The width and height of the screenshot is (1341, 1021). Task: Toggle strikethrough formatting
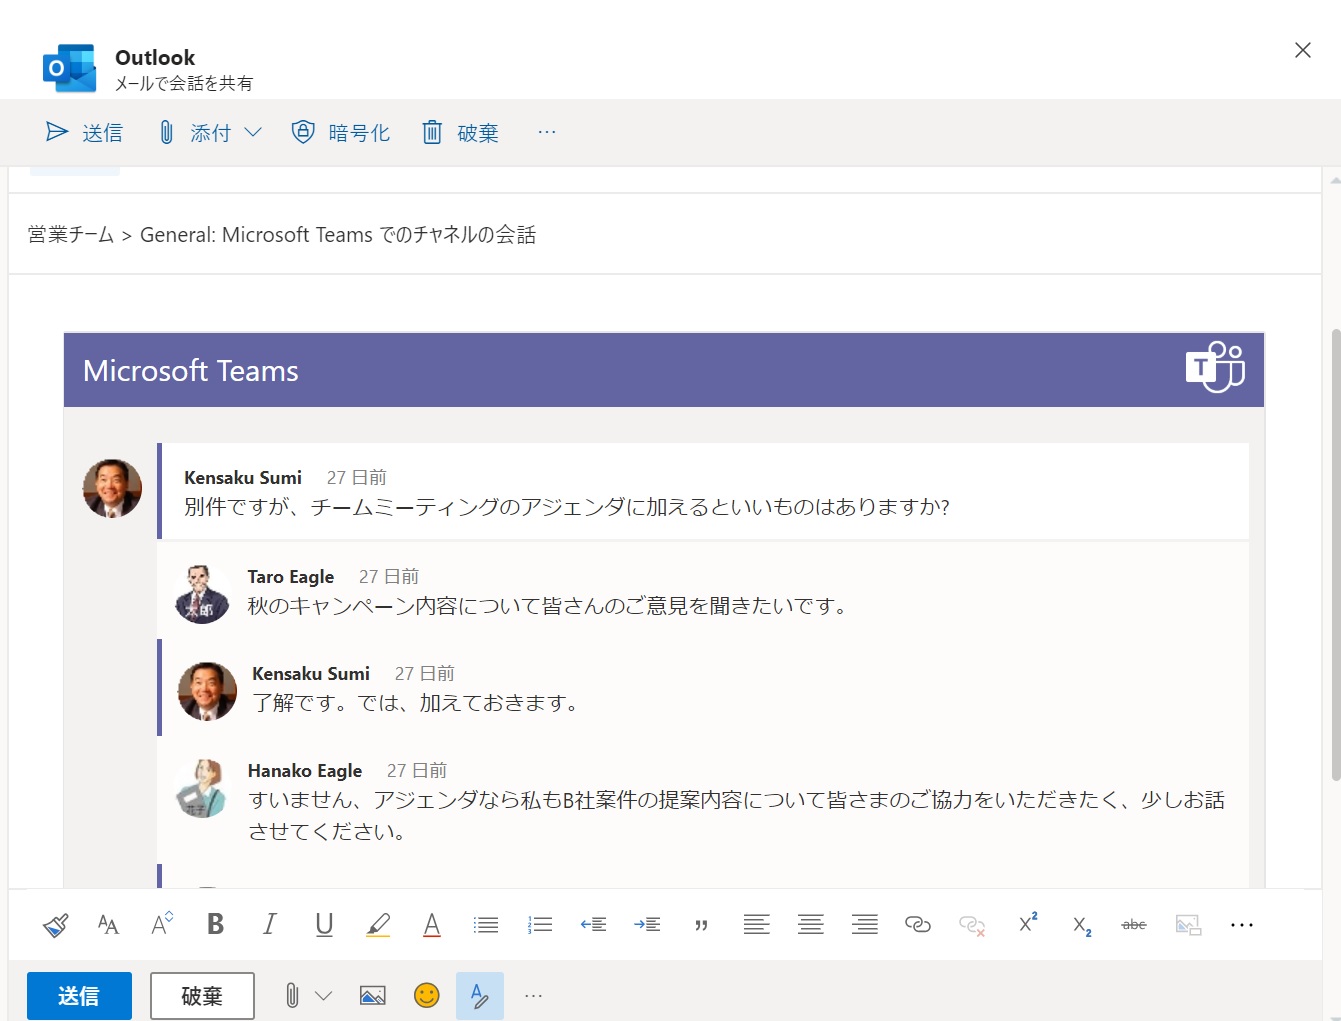(1134, 925)
